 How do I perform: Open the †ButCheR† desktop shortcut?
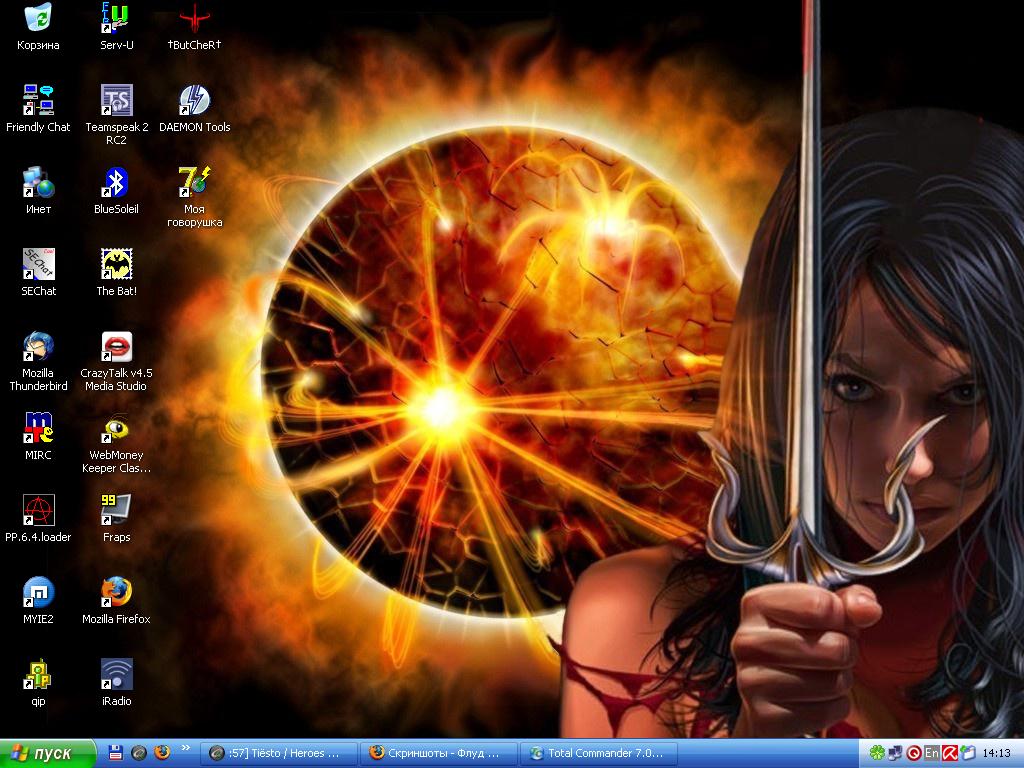click(194, 27)
